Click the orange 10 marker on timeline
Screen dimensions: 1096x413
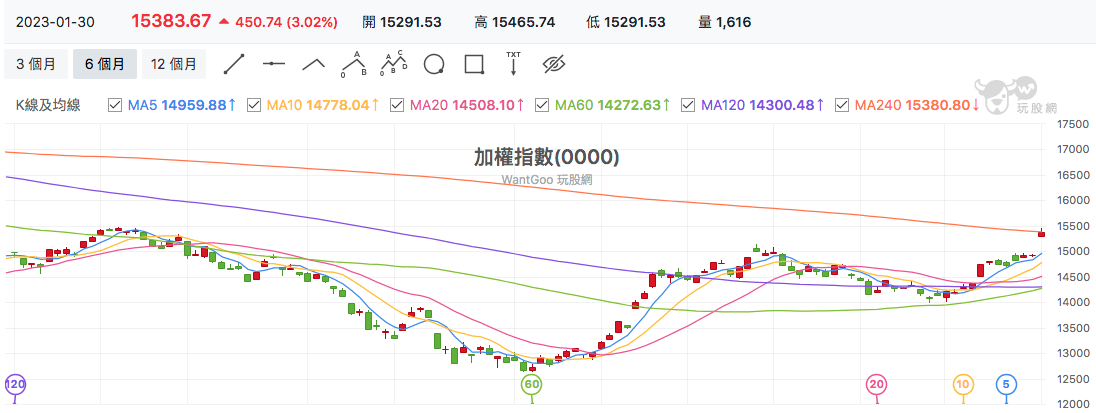(x=963, y=384)
